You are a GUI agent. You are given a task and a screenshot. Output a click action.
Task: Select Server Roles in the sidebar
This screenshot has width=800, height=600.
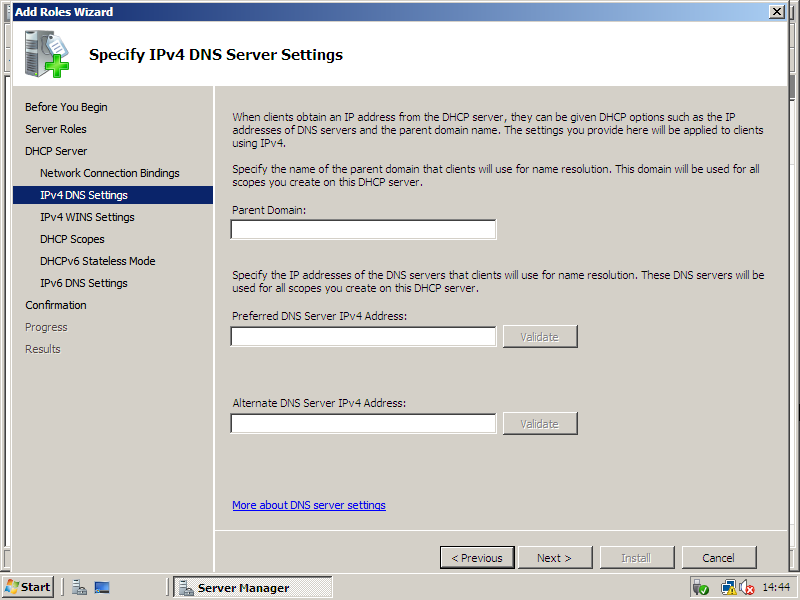pyautogui.click(x=56, y=129)
